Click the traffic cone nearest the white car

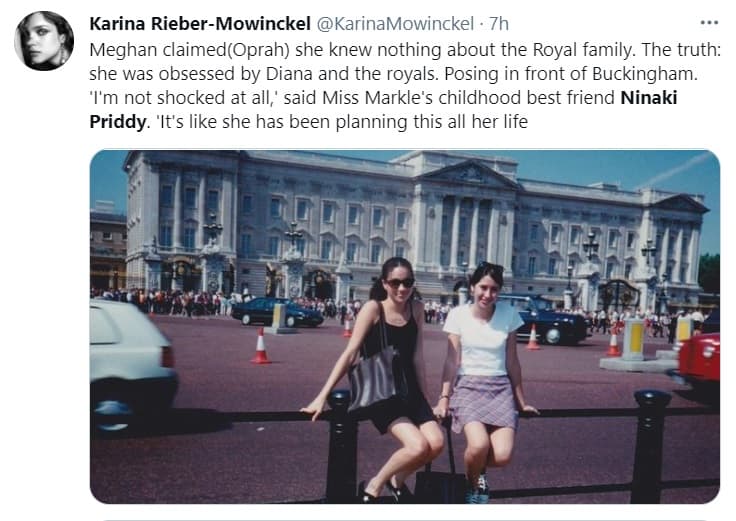point(261,346)
